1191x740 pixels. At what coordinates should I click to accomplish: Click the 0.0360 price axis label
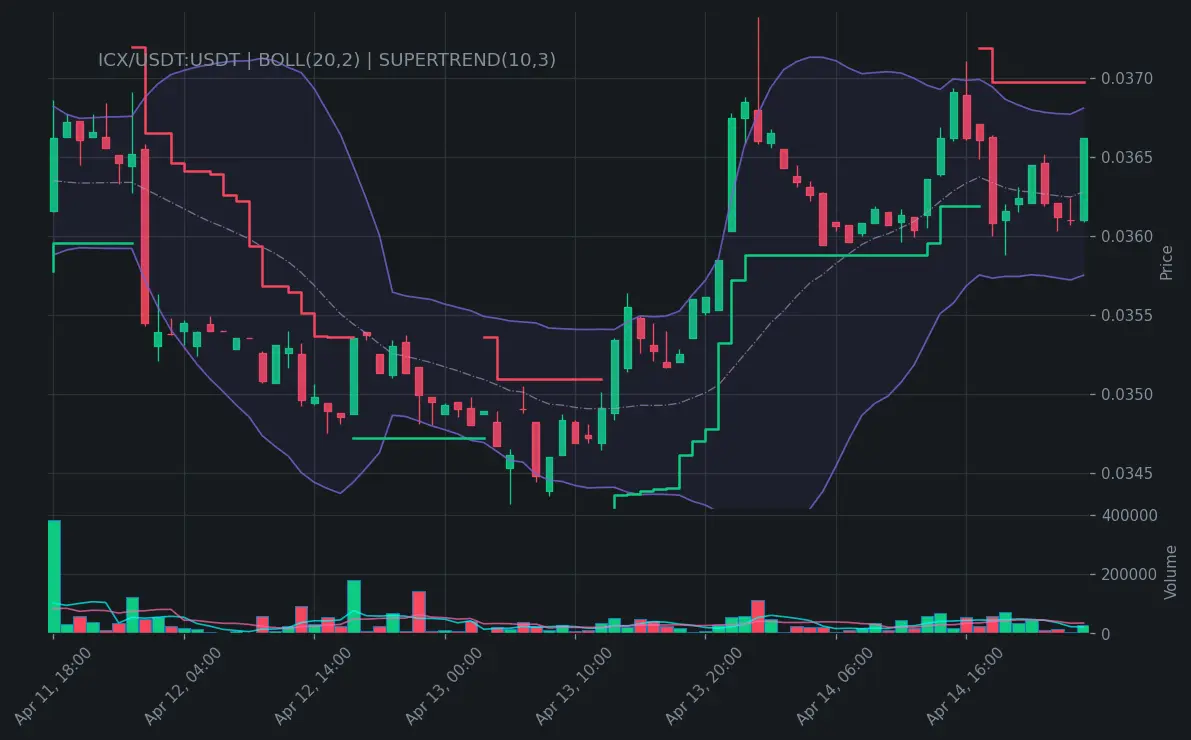tap(1127, 236)
